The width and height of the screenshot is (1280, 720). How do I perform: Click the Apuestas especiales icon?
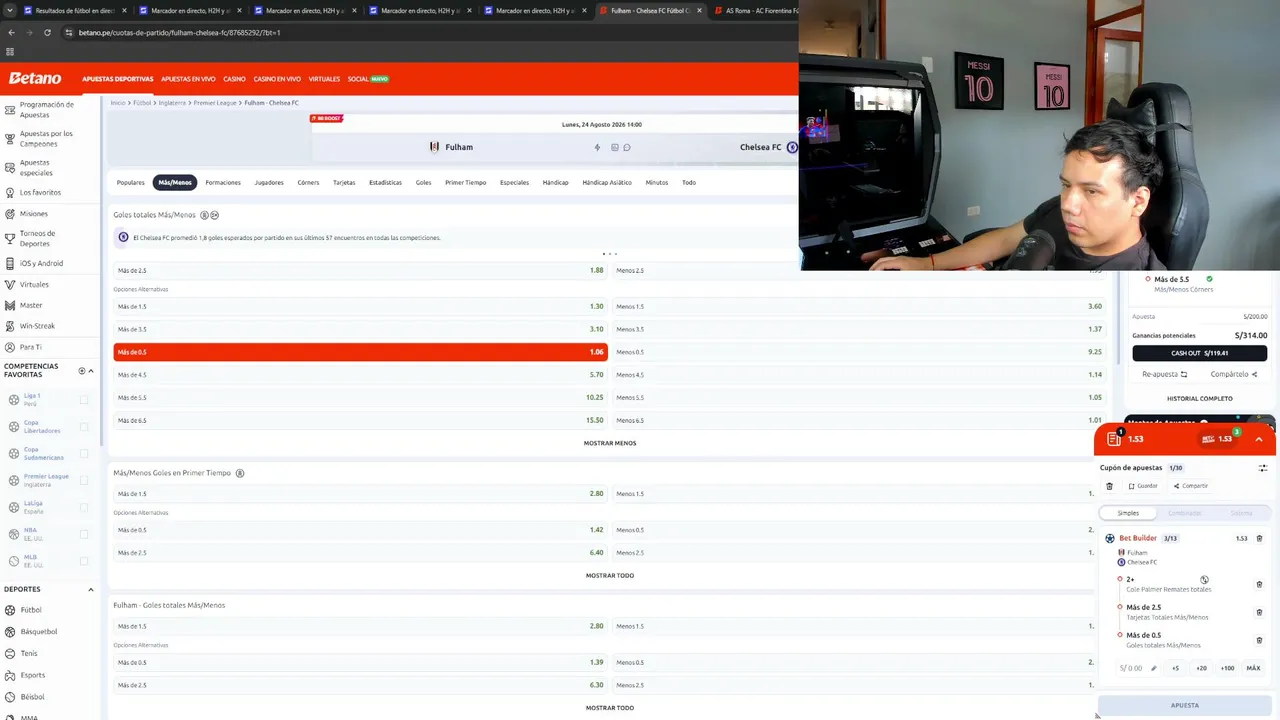[x=9, y=168]
